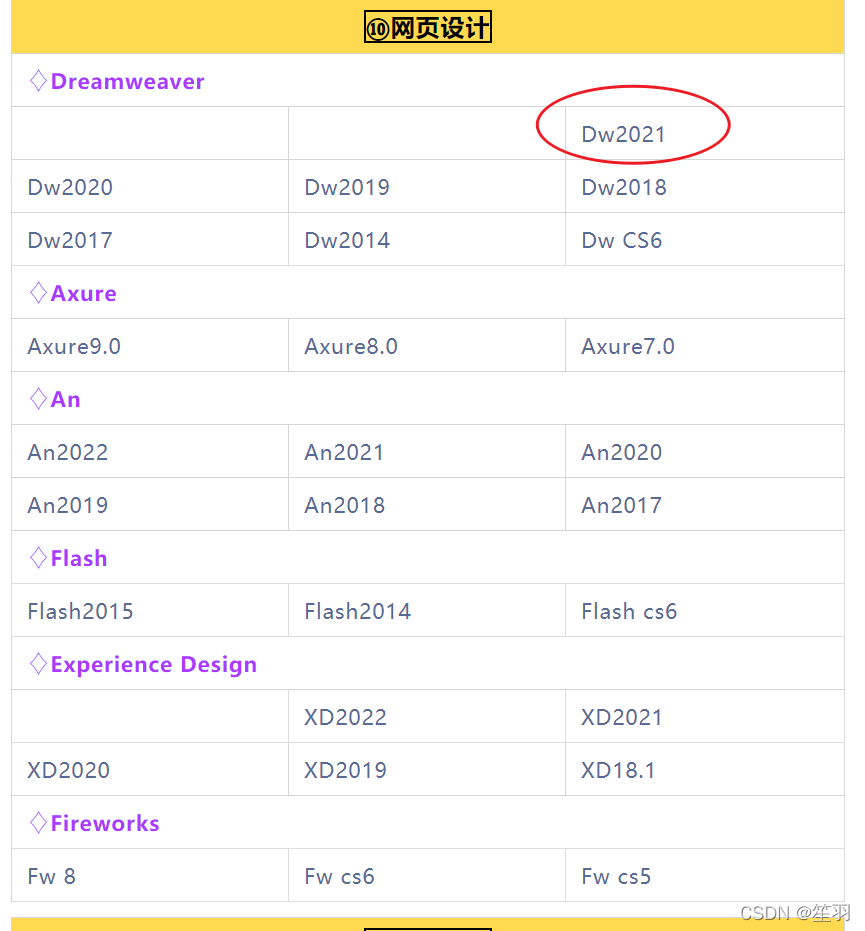Choose Dw2014 from the list
The width and height of the screenshot is (865, 931).
click(347, 240)
